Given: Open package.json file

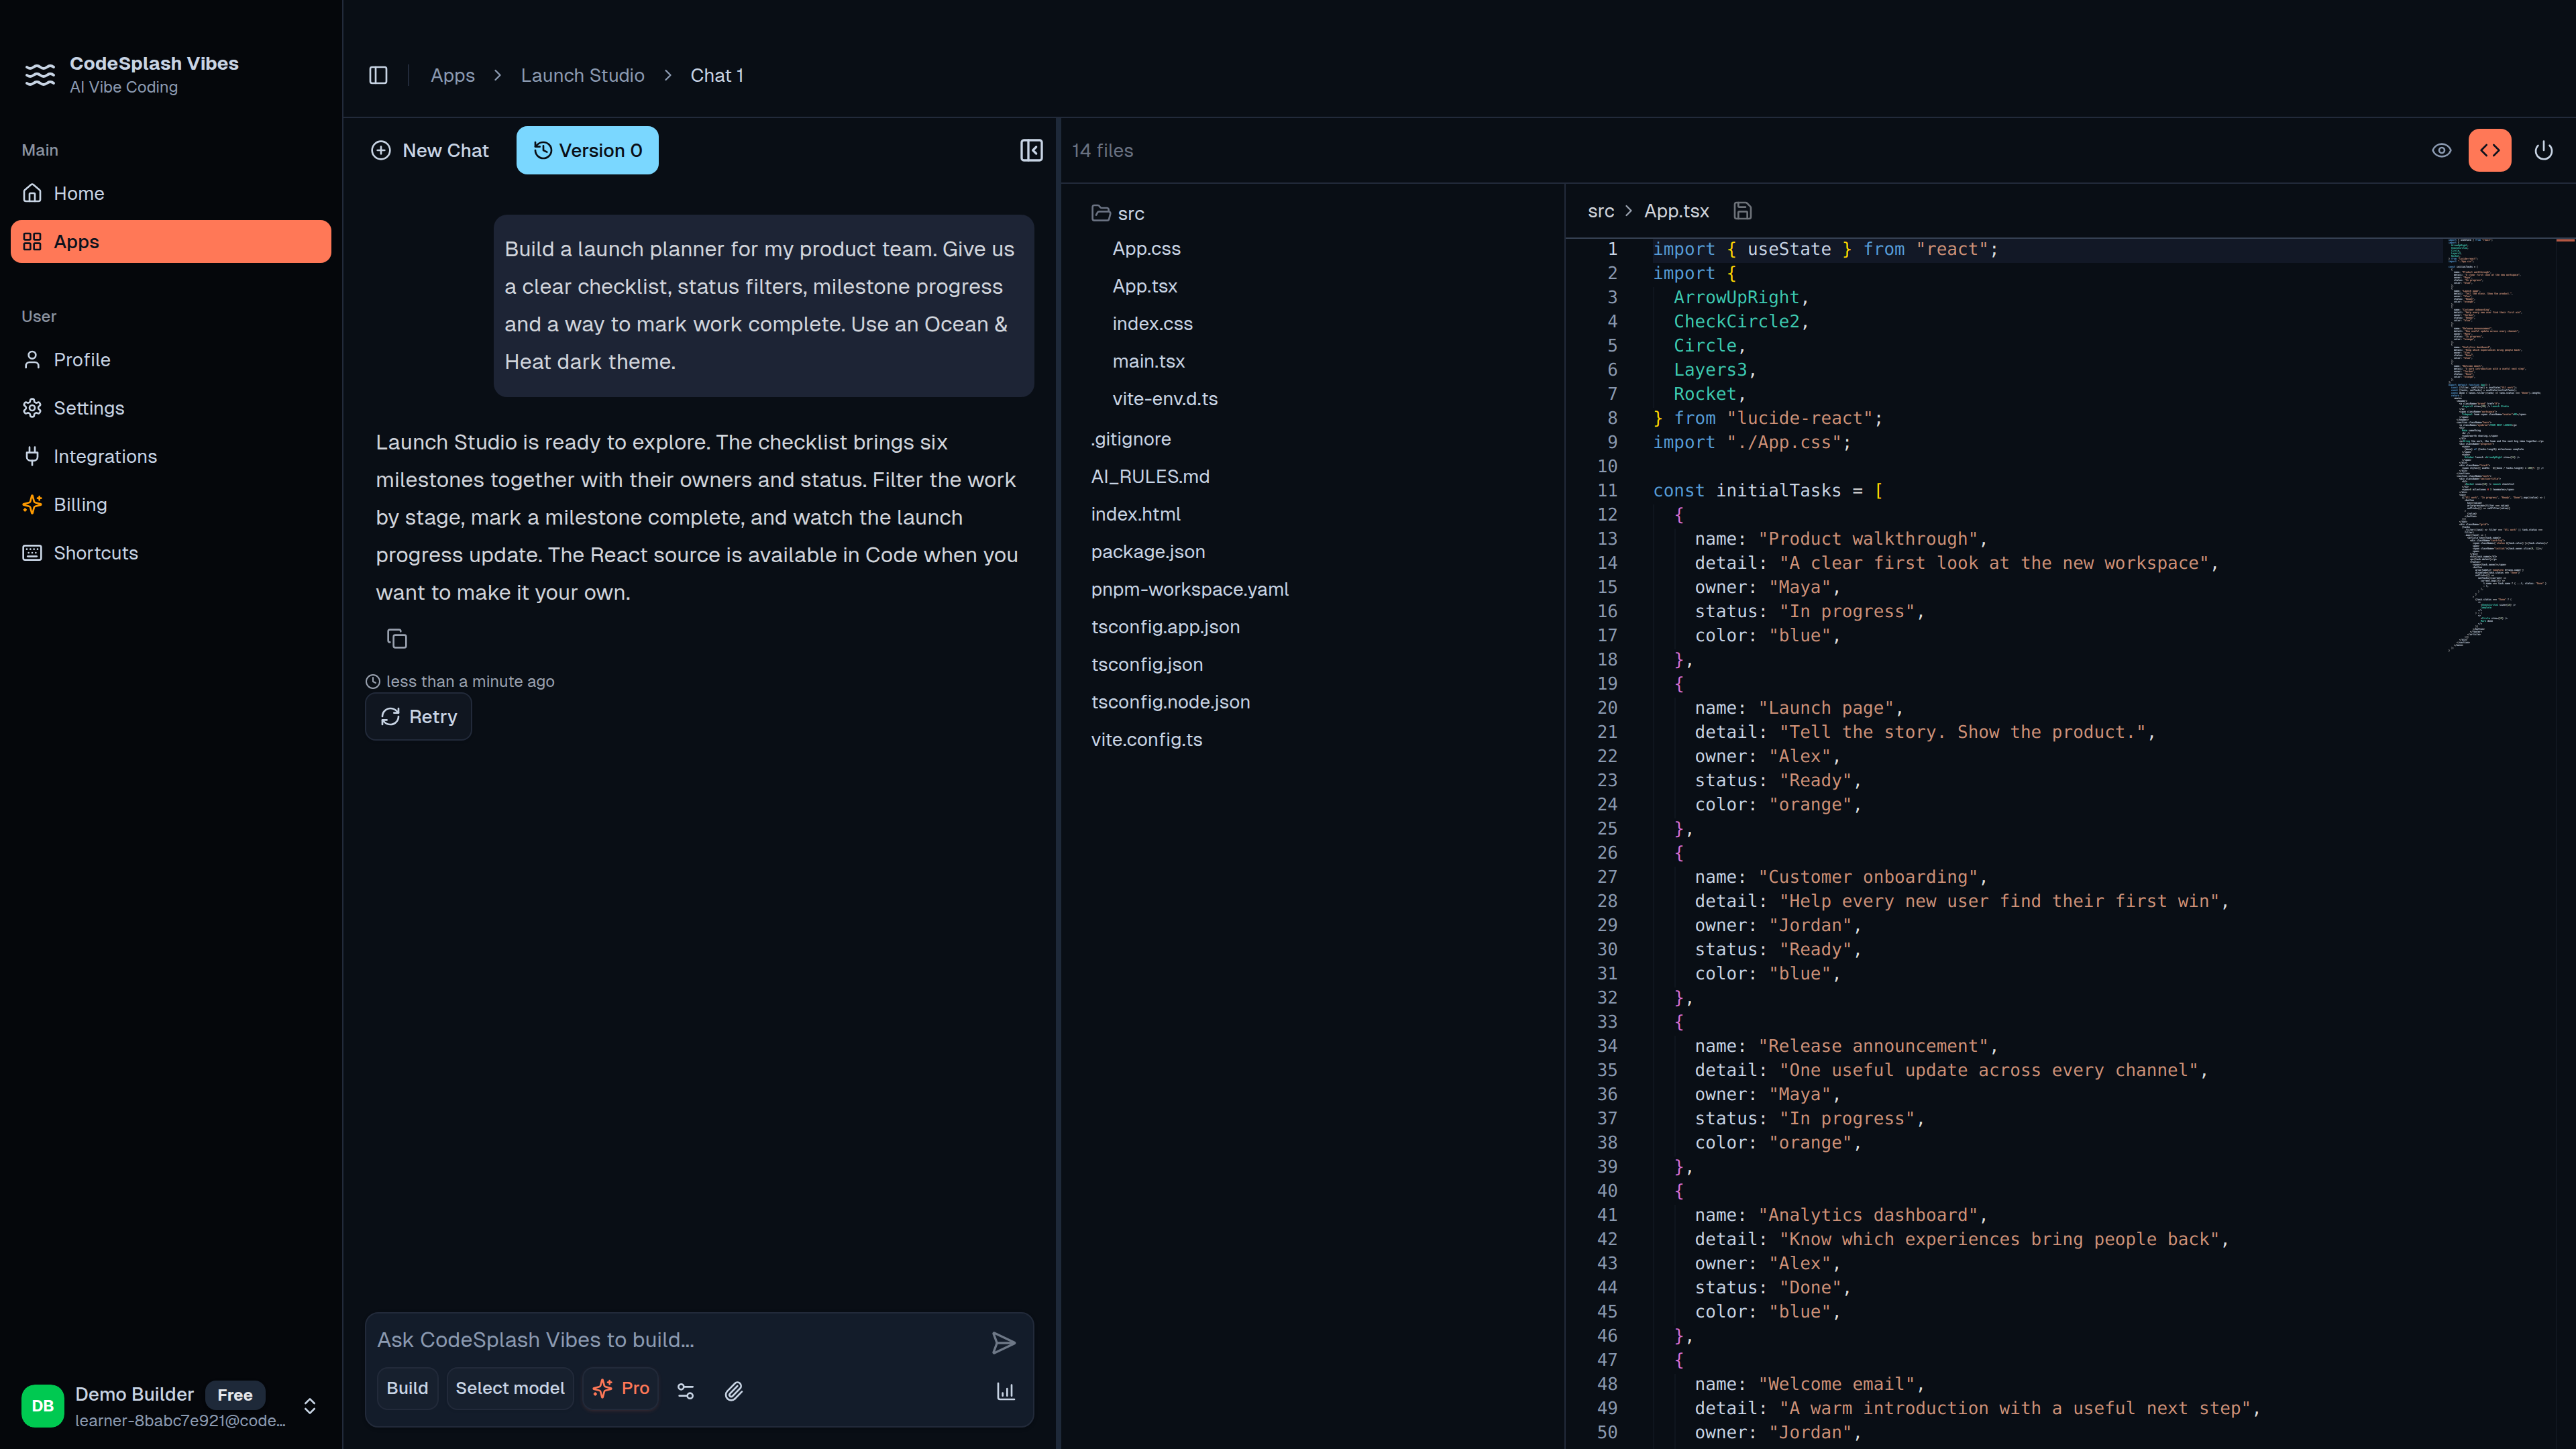Looking at the screenshot, I should pyautogui.click(x=1147, y=551).
